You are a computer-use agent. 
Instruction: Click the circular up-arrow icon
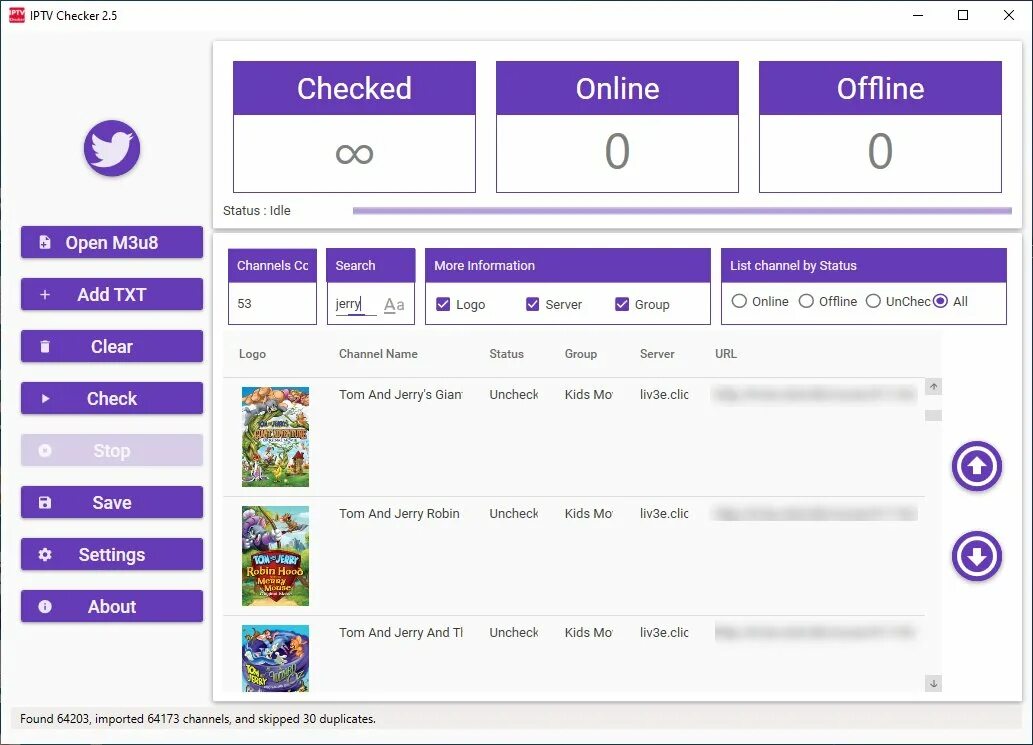coord(976,466)
